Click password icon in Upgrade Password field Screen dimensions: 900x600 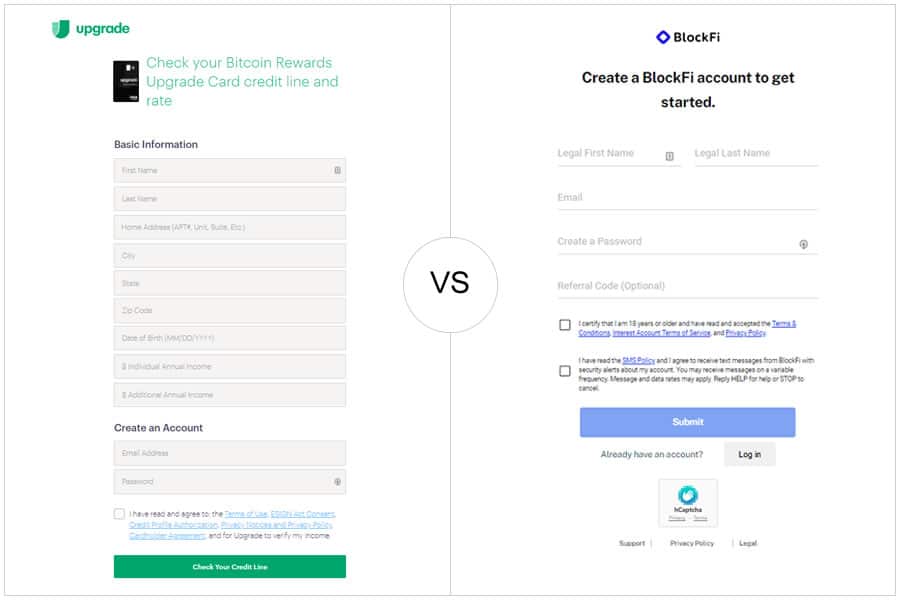(x=338, y=482)
